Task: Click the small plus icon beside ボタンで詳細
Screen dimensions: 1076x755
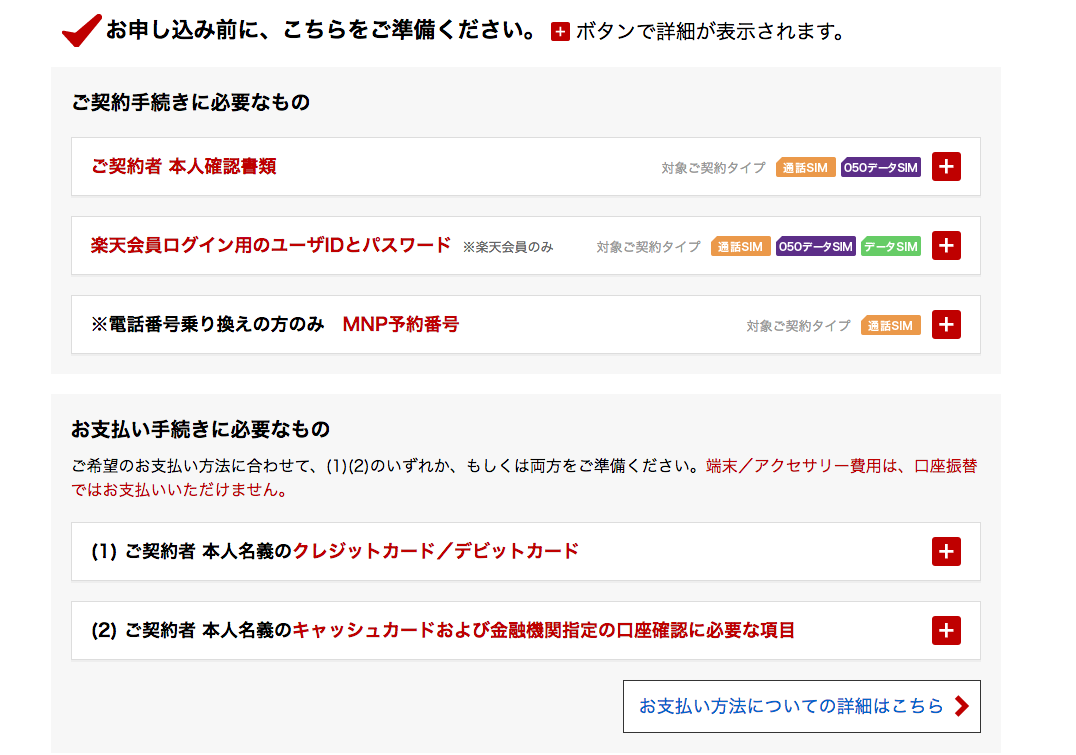Action: click(x=560, y=32)
